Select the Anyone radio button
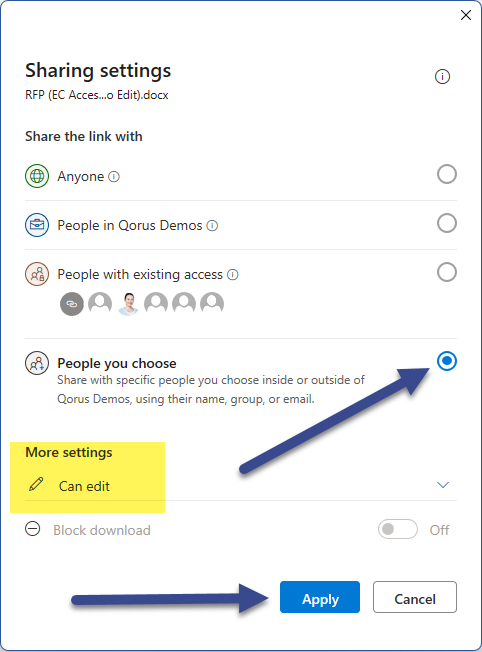The height and width of the screenshot is (652, 482). point(447,174)
